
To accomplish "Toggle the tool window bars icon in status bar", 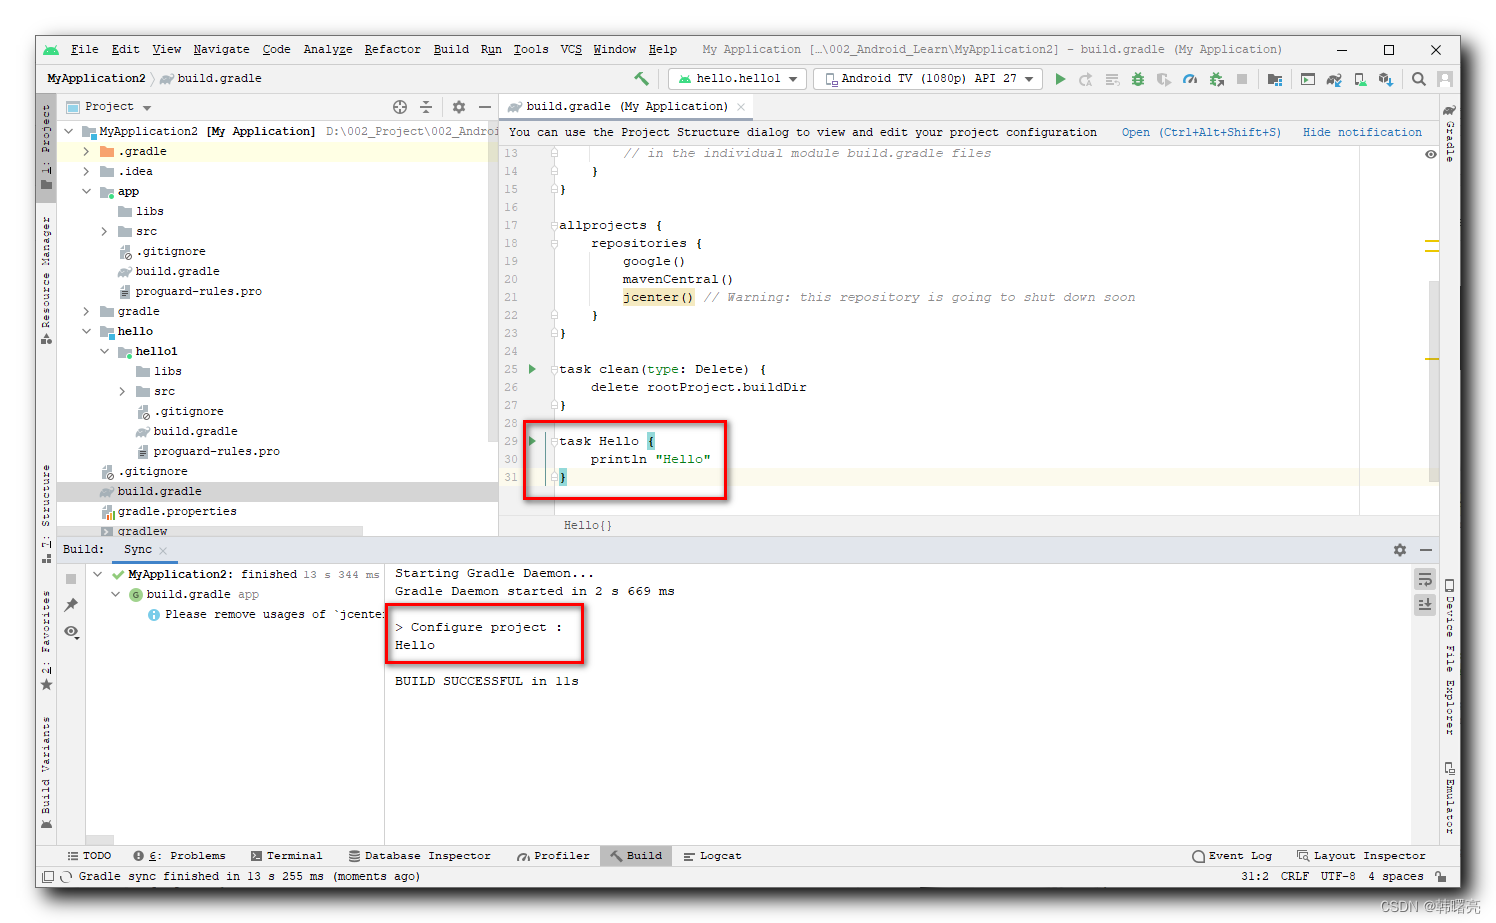I will point(47,877).
